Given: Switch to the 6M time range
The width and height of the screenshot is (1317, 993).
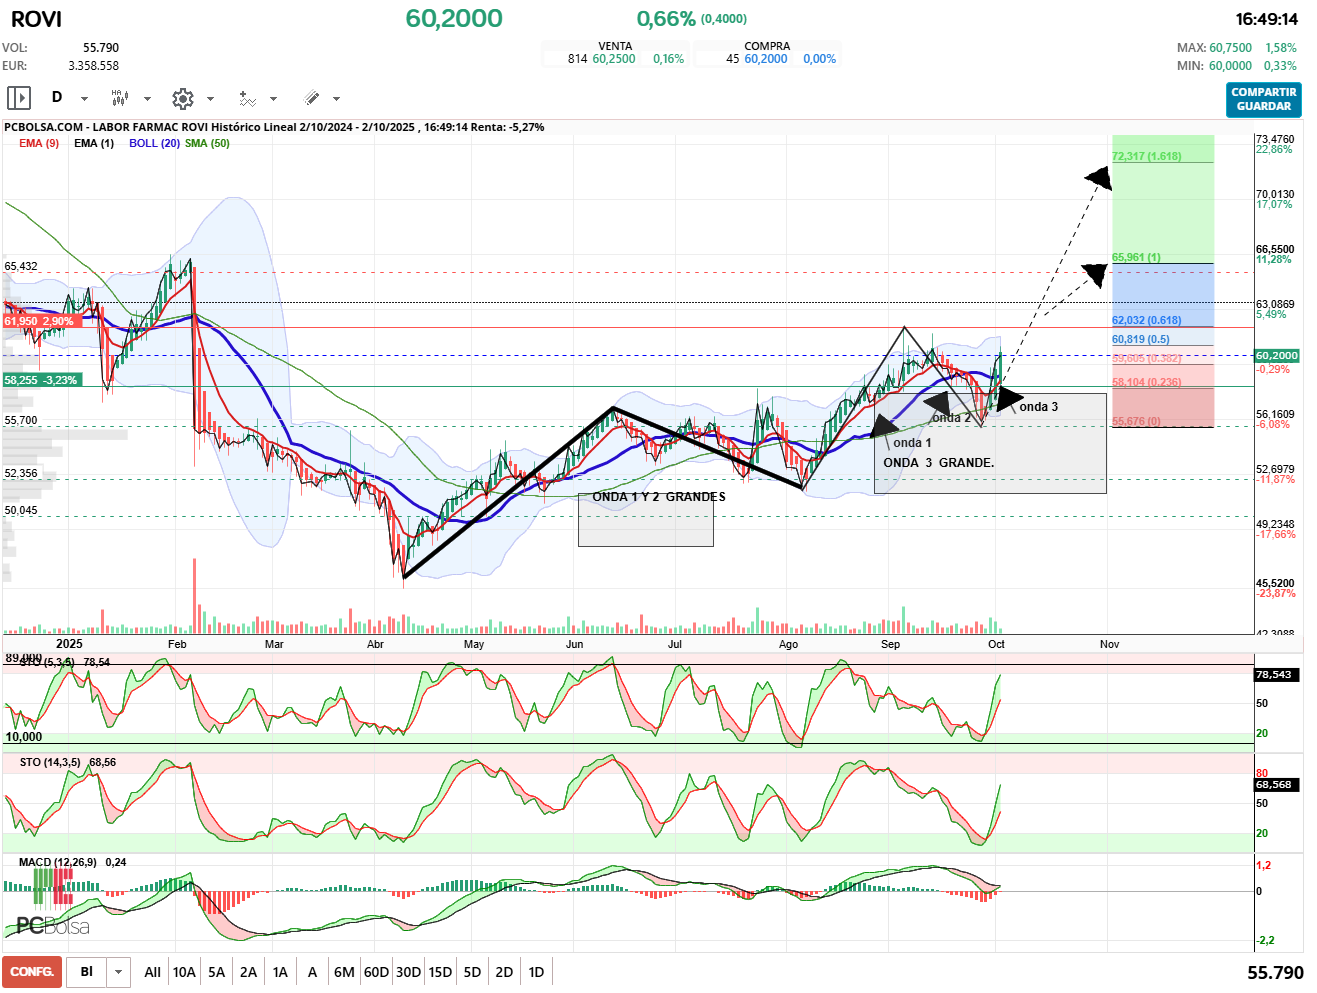Looking at the screenshot, I should pos(344,972).
